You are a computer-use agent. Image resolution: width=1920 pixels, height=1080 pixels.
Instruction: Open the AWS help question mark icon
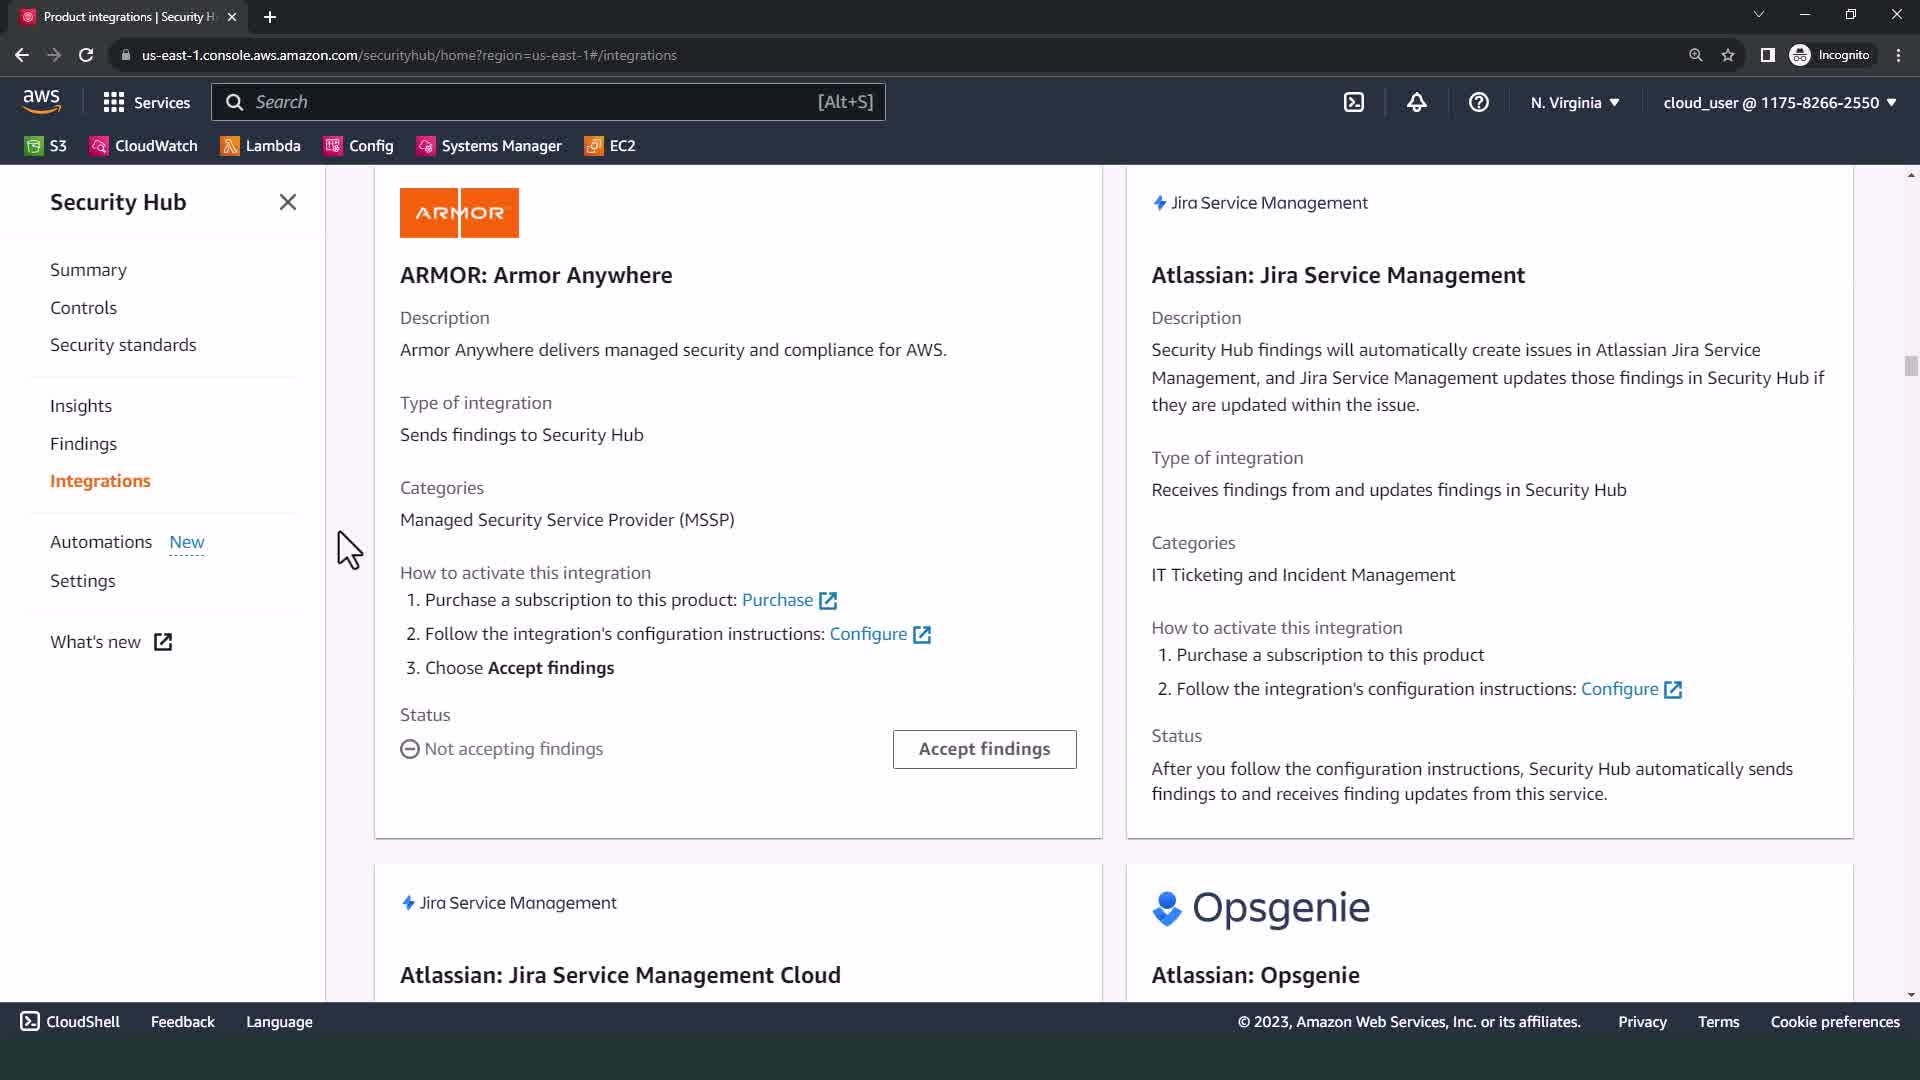[1478, 102]
